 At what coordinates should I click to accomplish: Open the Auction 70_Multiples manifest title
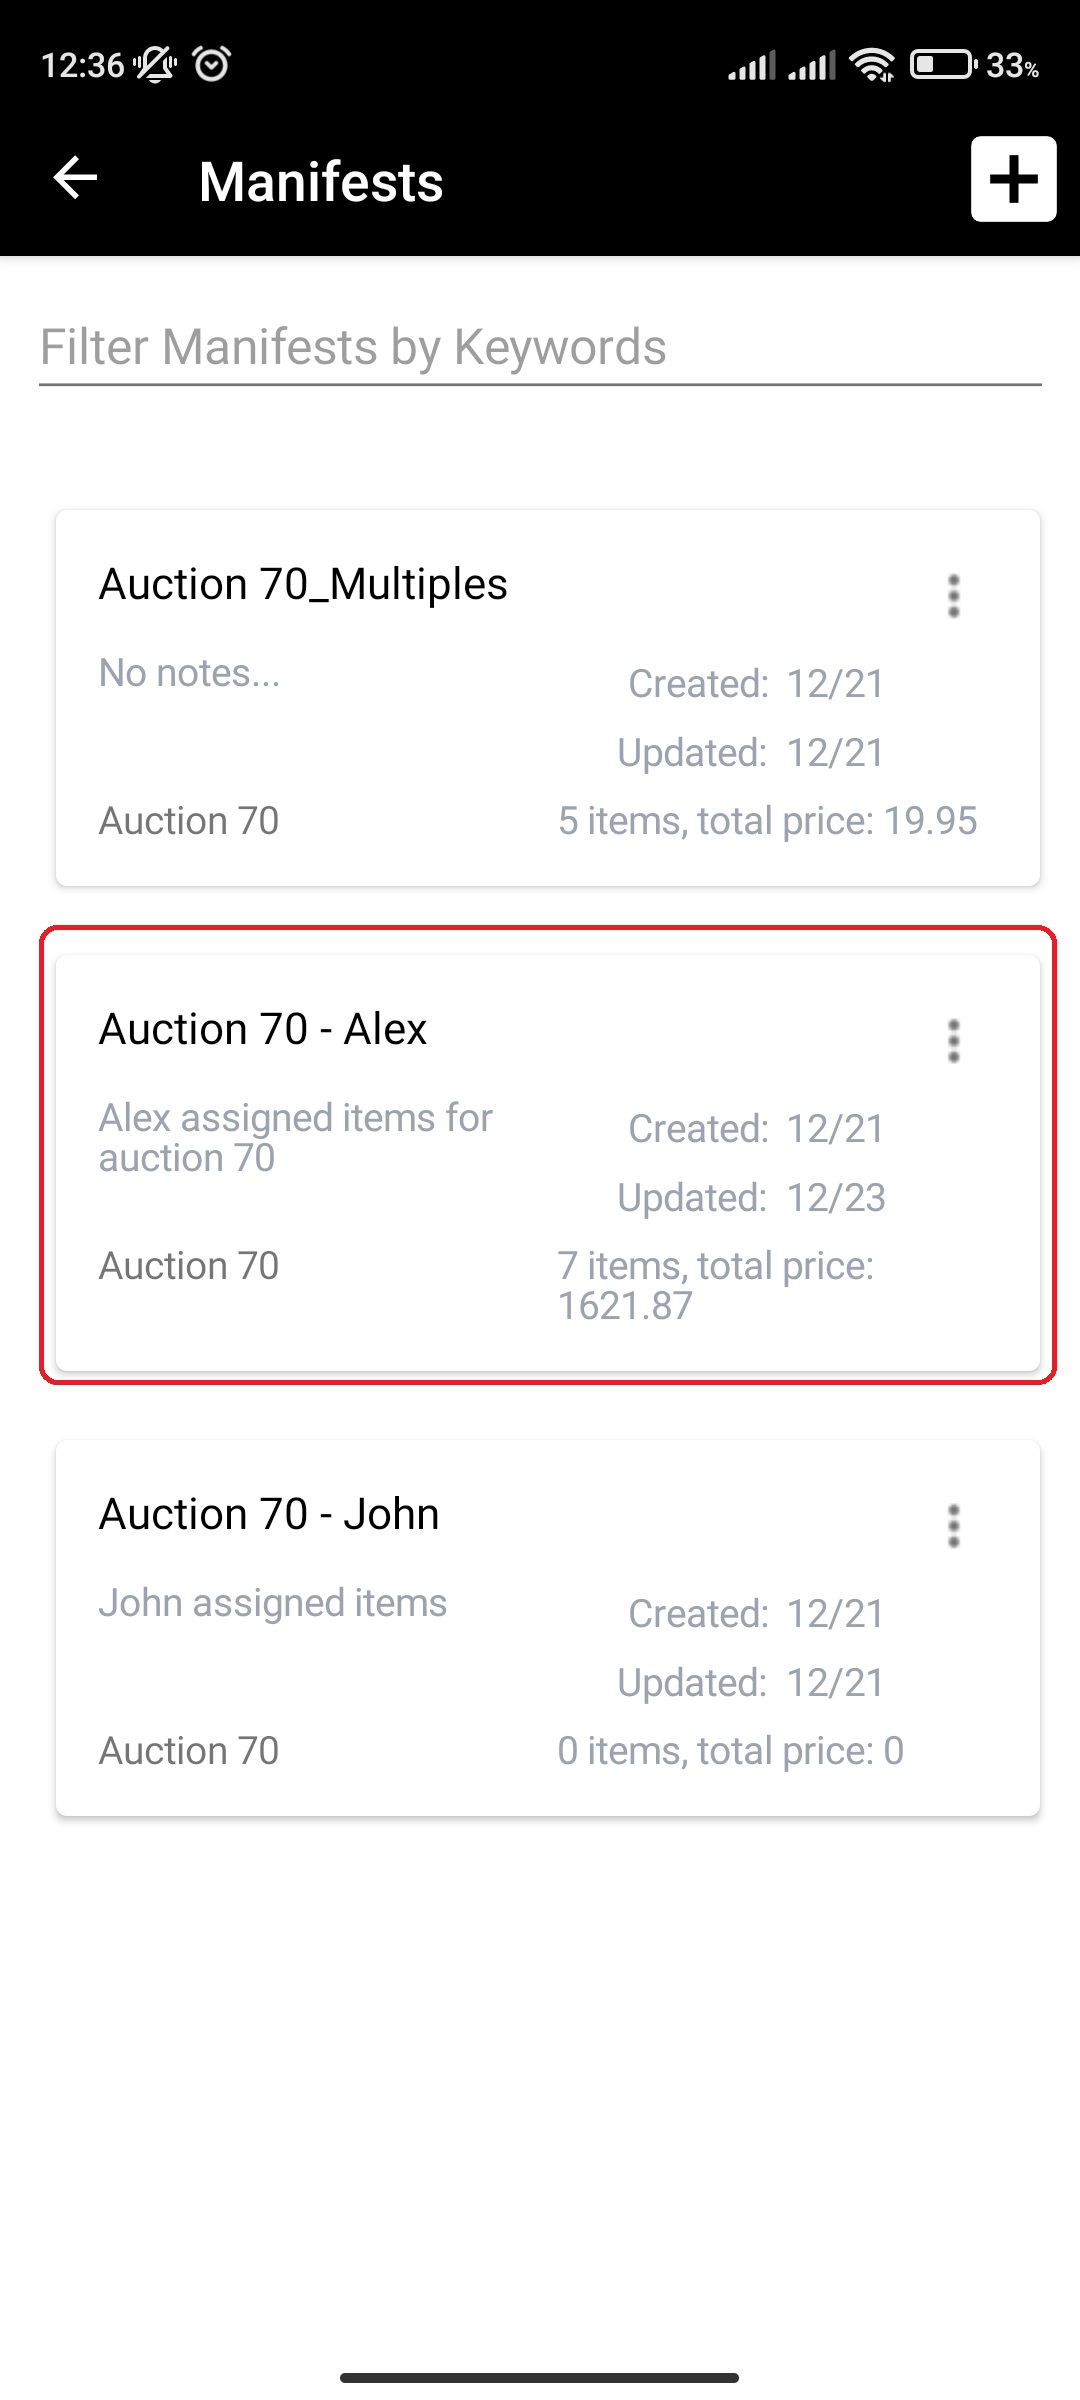coord(303,584)
